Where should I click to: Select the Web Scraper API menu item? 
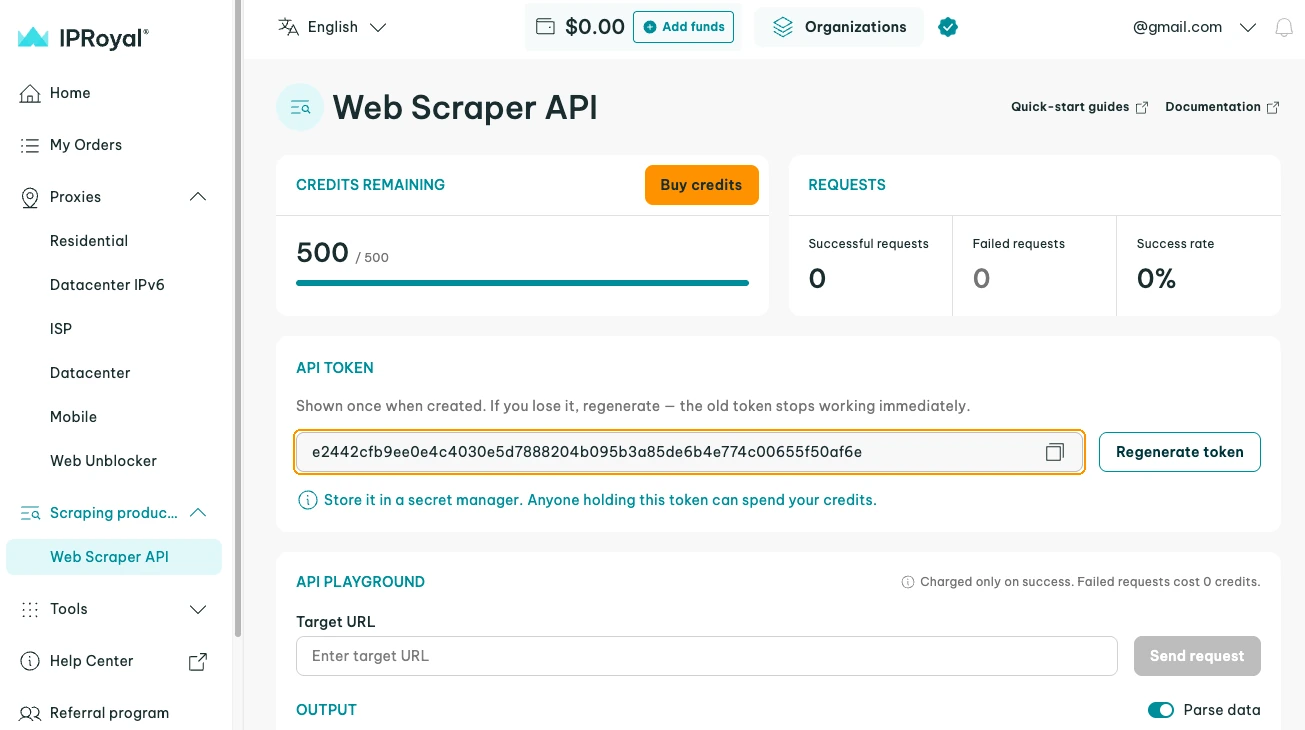[114, 557]
